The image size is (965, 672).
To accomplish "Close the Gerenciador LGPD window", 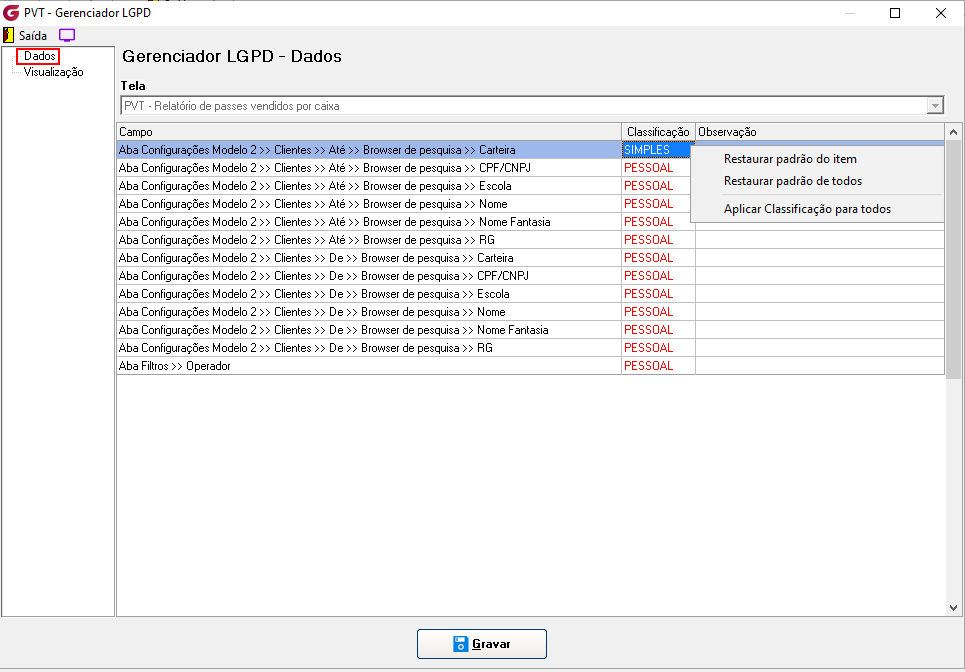I will (x=940, y=13).
